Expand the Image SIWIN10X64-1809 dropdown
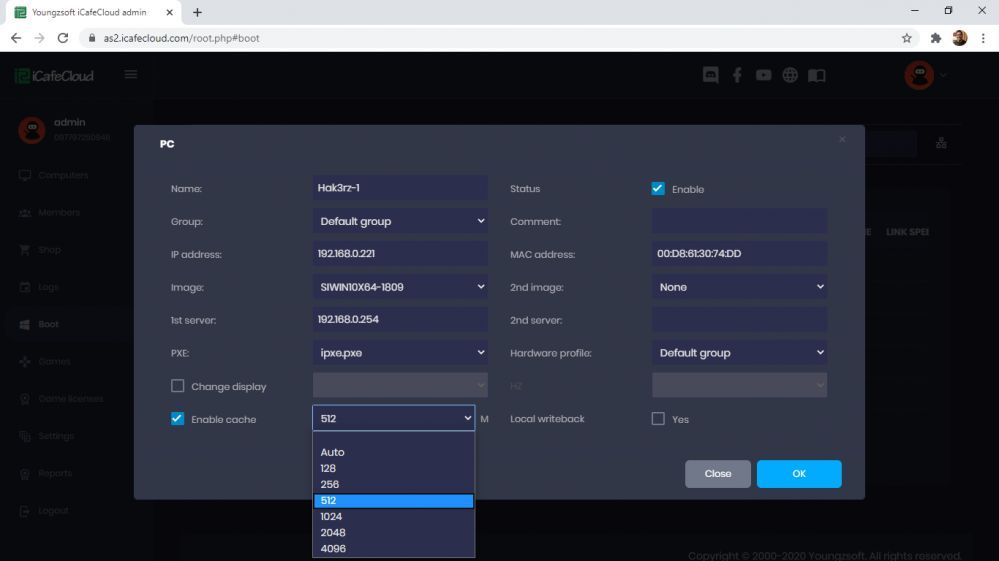This screenshot has width=999, height=561. click(x=400, y=287)
